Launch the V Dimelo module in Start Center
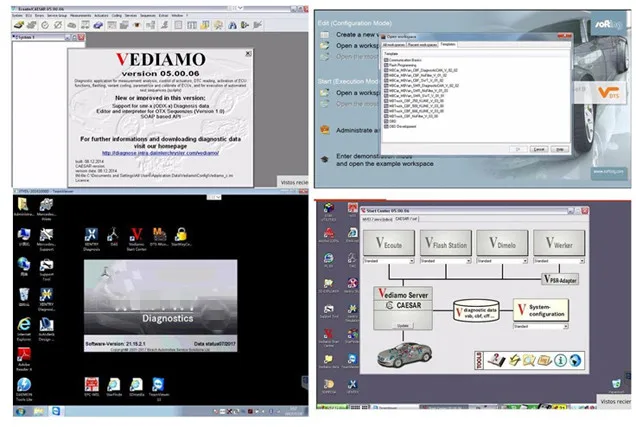The image size is (636, 427). (x=502, y=243)
